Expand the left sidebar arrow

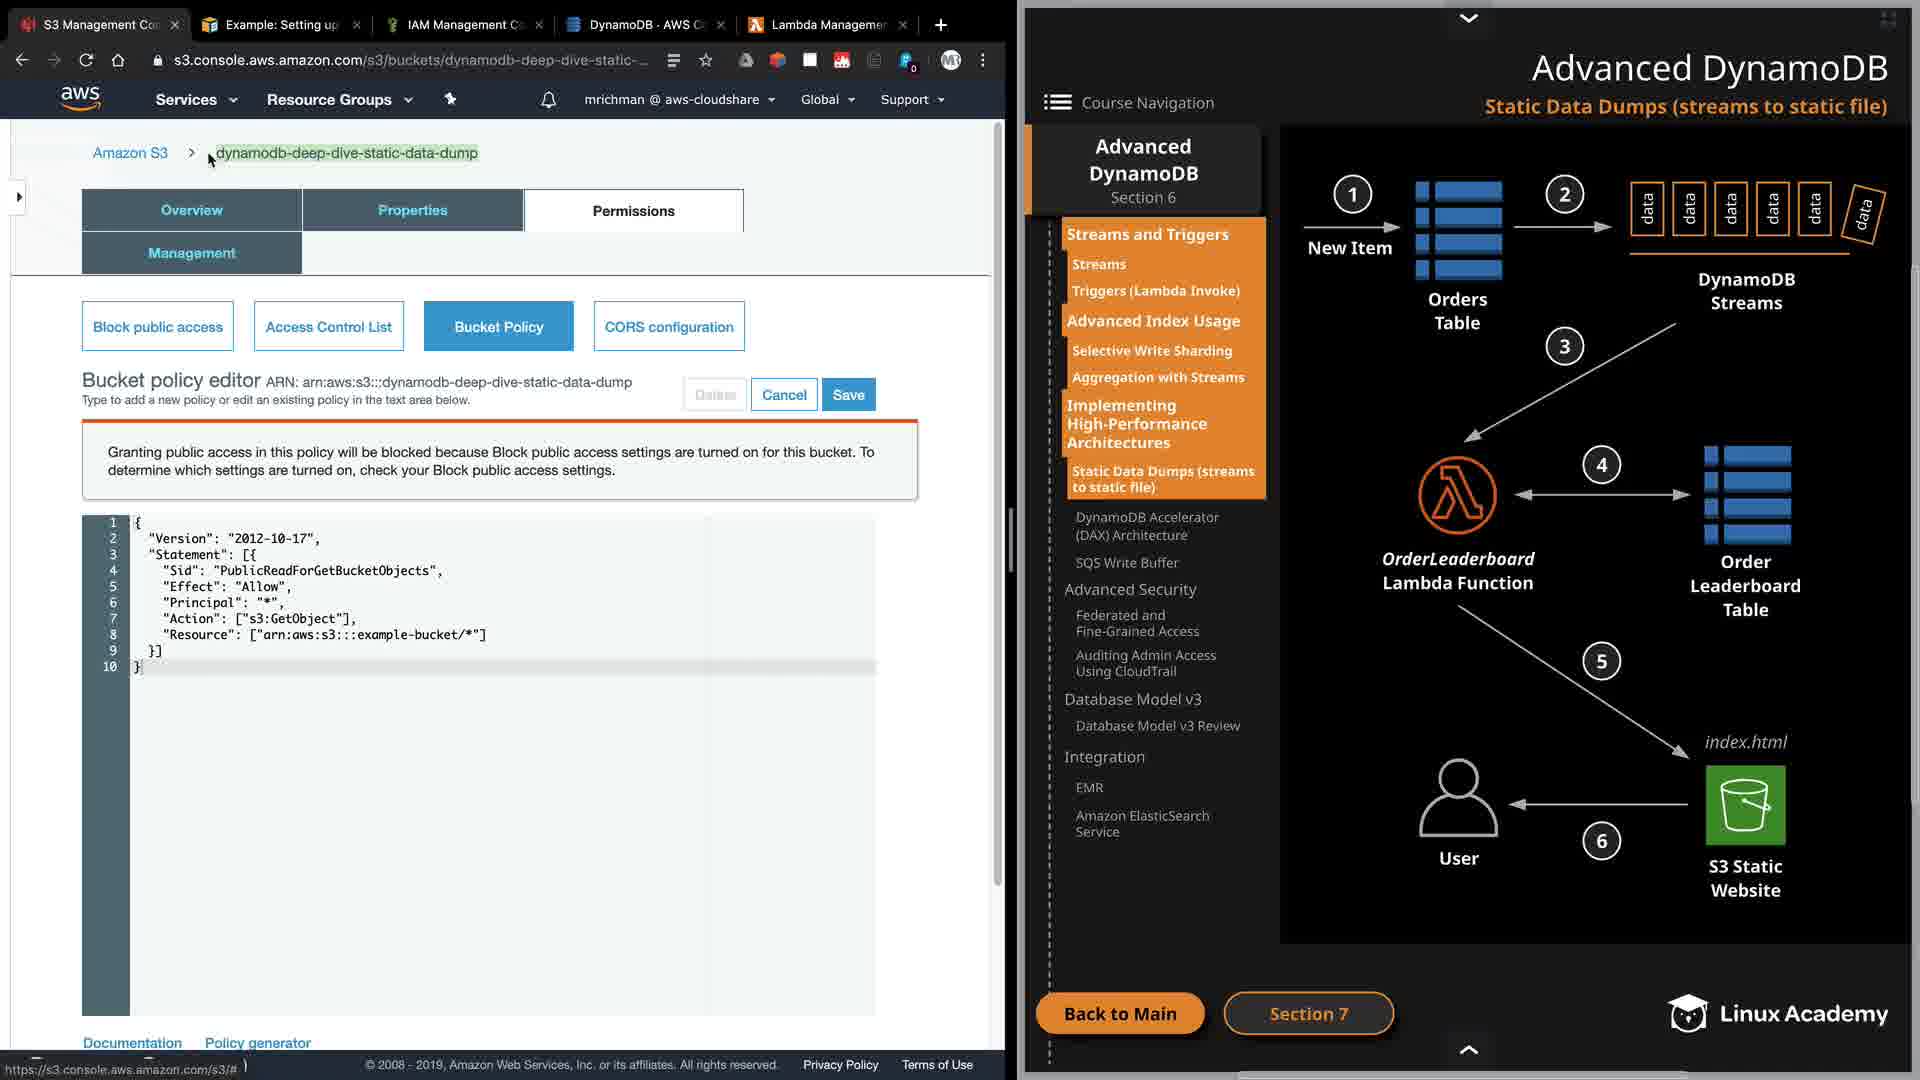tap(19, 197)
